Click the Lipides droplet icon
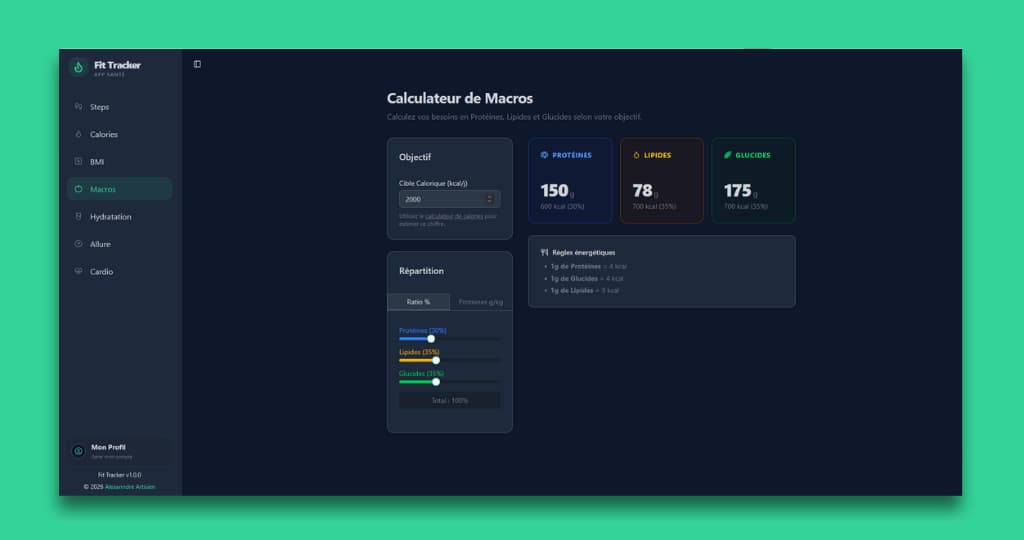The height and width of the screenshot is (540, 1024). (x=636, y=155)
